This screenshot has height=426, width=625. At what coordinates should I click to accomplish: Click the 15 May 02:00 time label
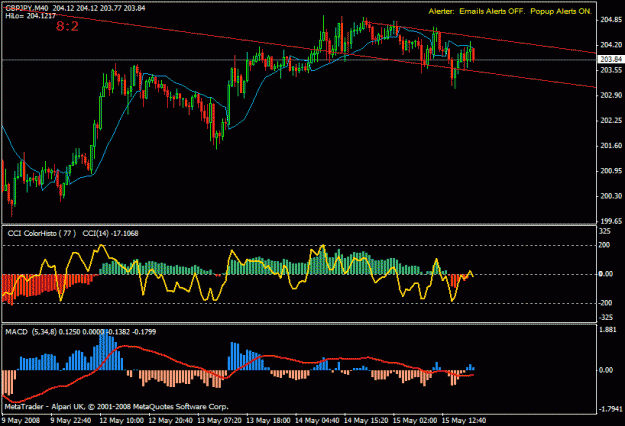click(415, 420)
